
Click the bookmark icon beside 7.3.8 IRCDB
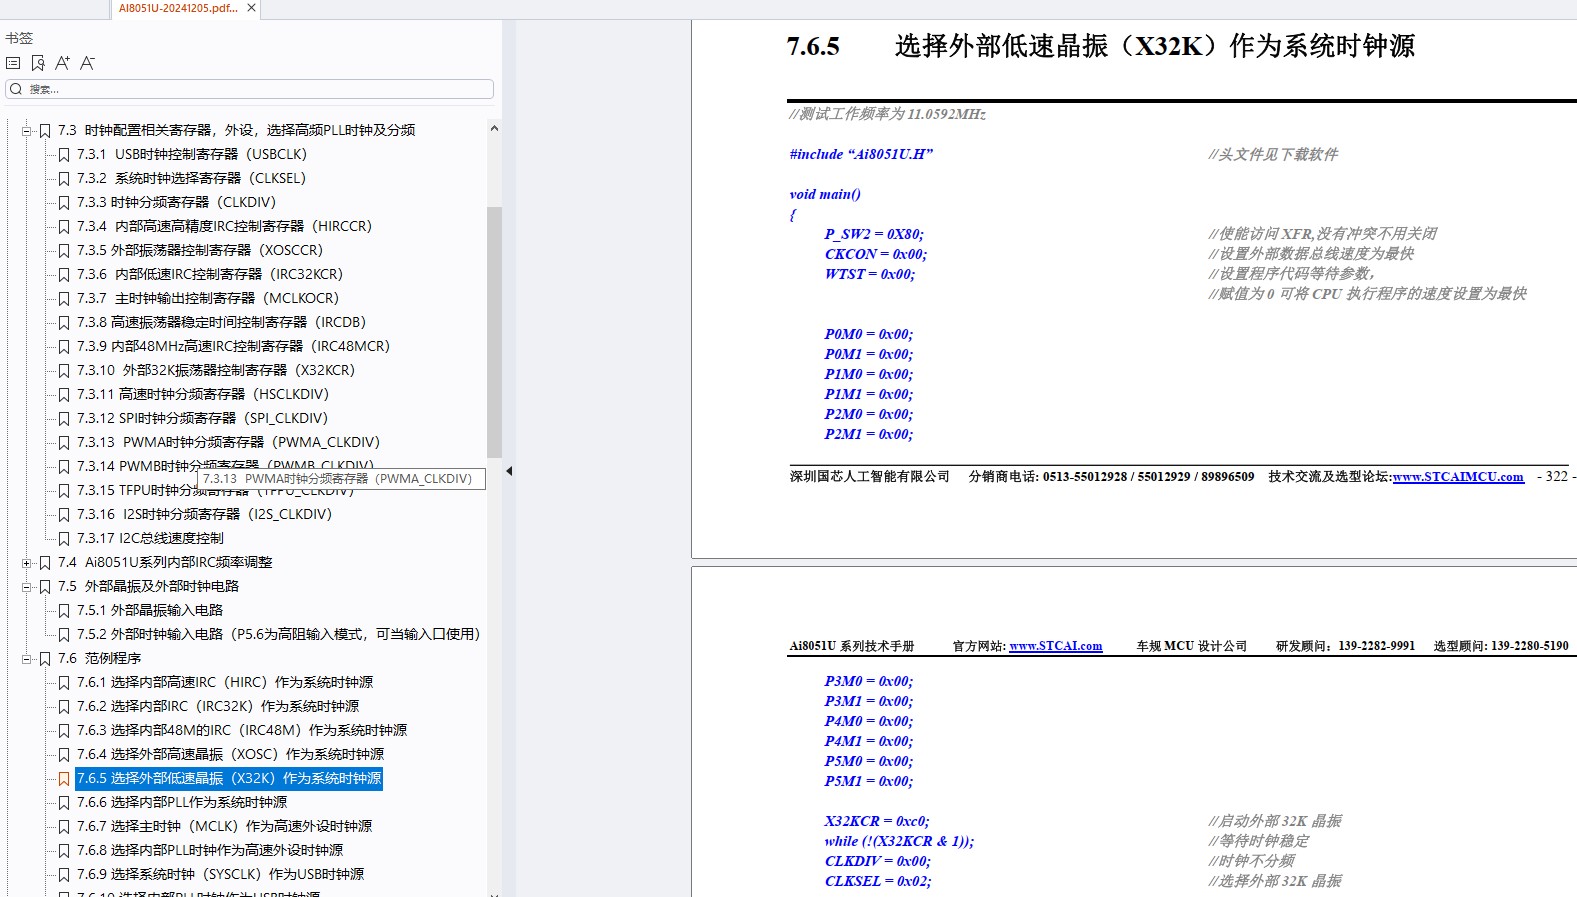coord(64,323)
